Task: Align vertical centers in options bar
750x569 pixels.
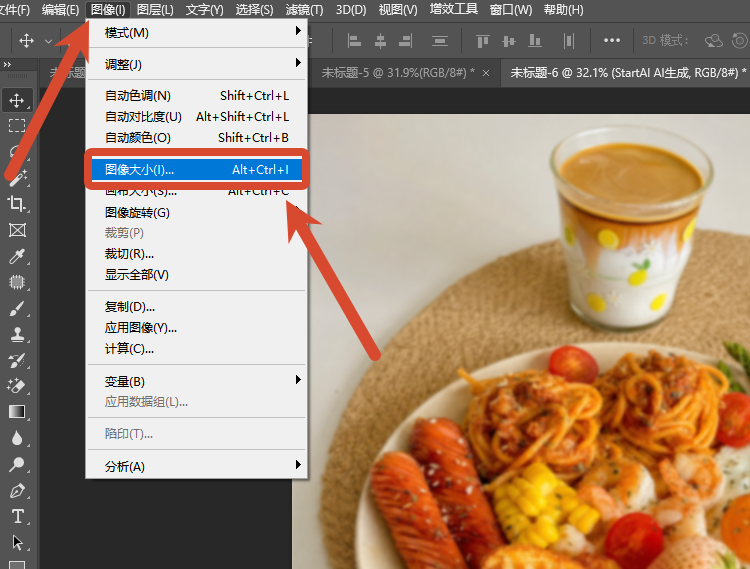Action: point(509,41)
